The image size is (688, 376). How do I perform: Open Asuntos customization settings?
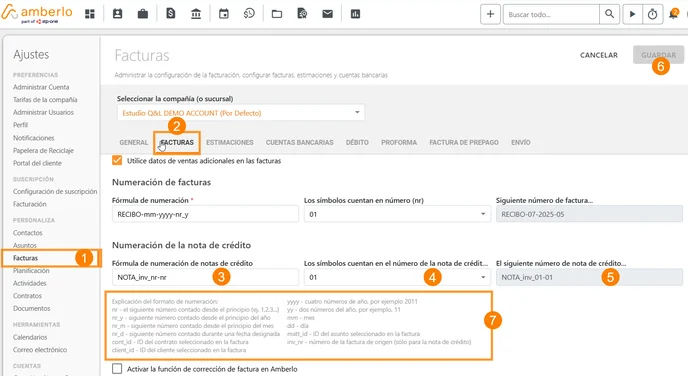[25, 245]
